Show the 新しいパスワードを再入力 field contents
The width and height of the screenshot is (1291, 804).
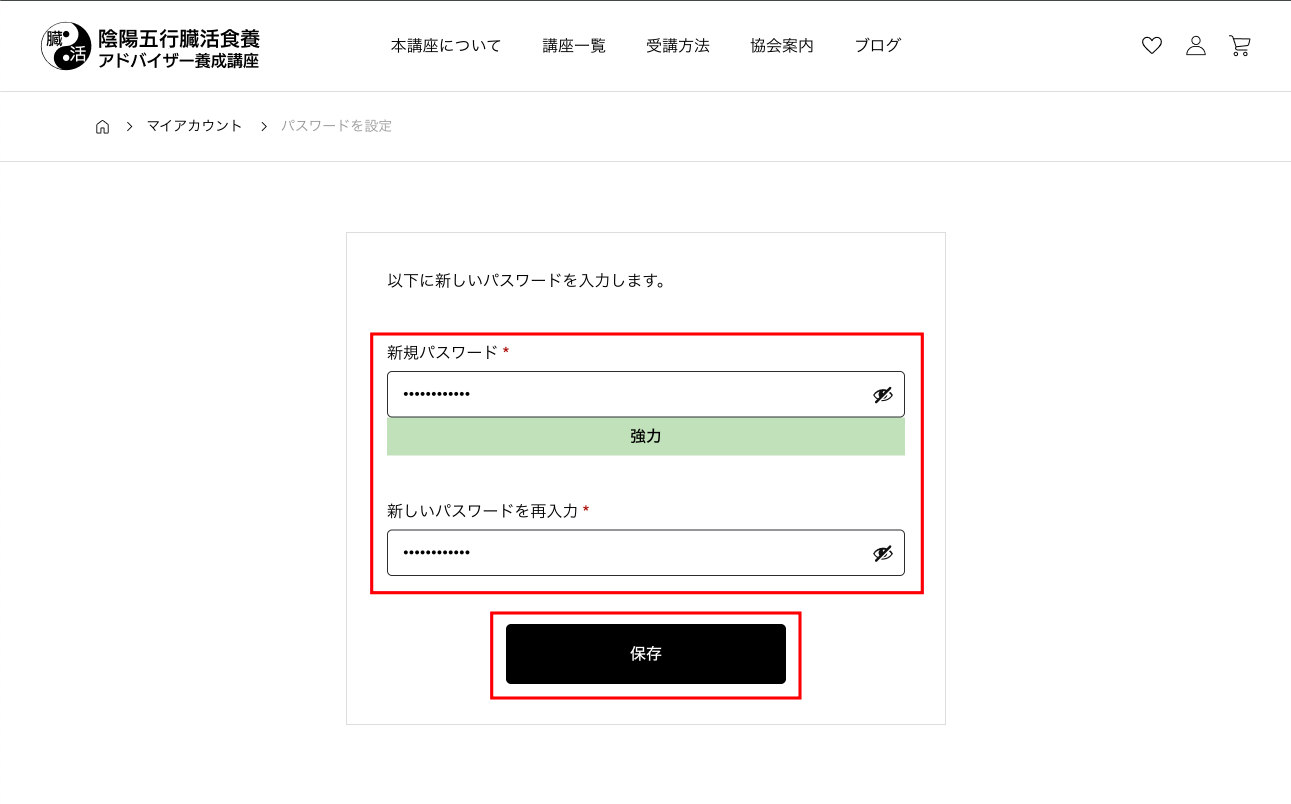tap(882, 553)
